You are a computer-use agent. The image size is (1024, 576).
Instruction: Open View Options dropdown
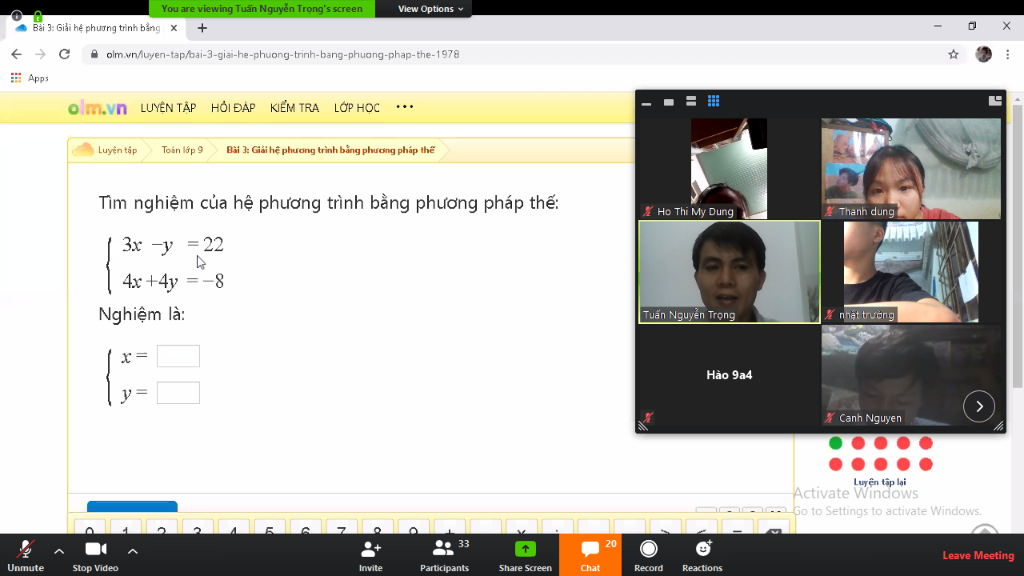(x=430, y=8)
